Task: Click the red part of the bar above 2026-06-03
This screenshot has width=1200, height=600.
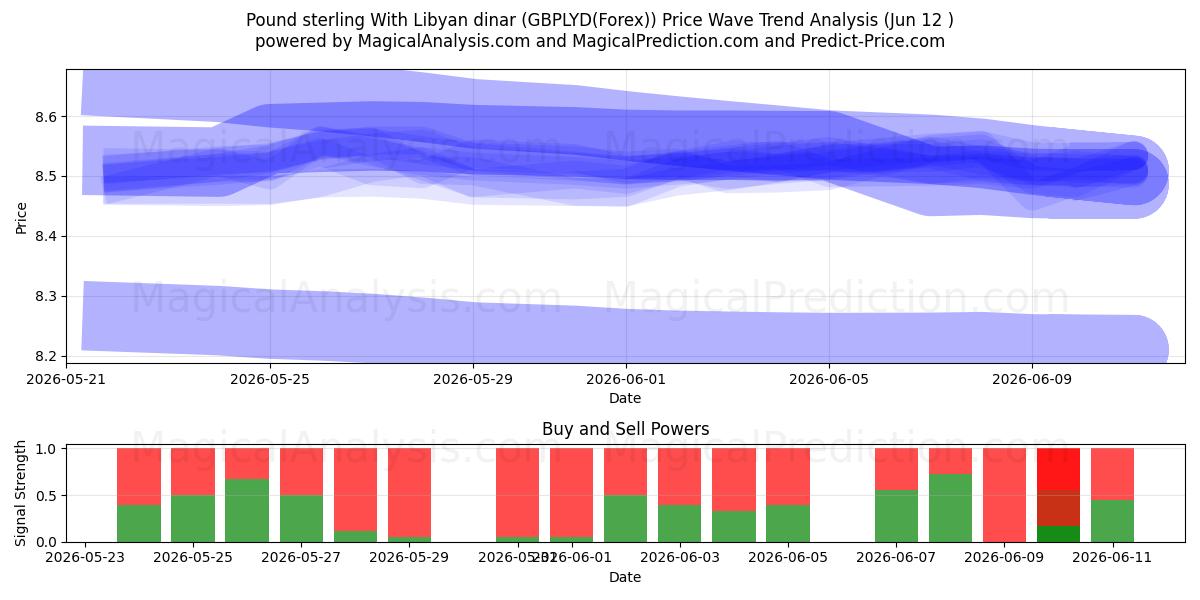Action: [680, 476]
